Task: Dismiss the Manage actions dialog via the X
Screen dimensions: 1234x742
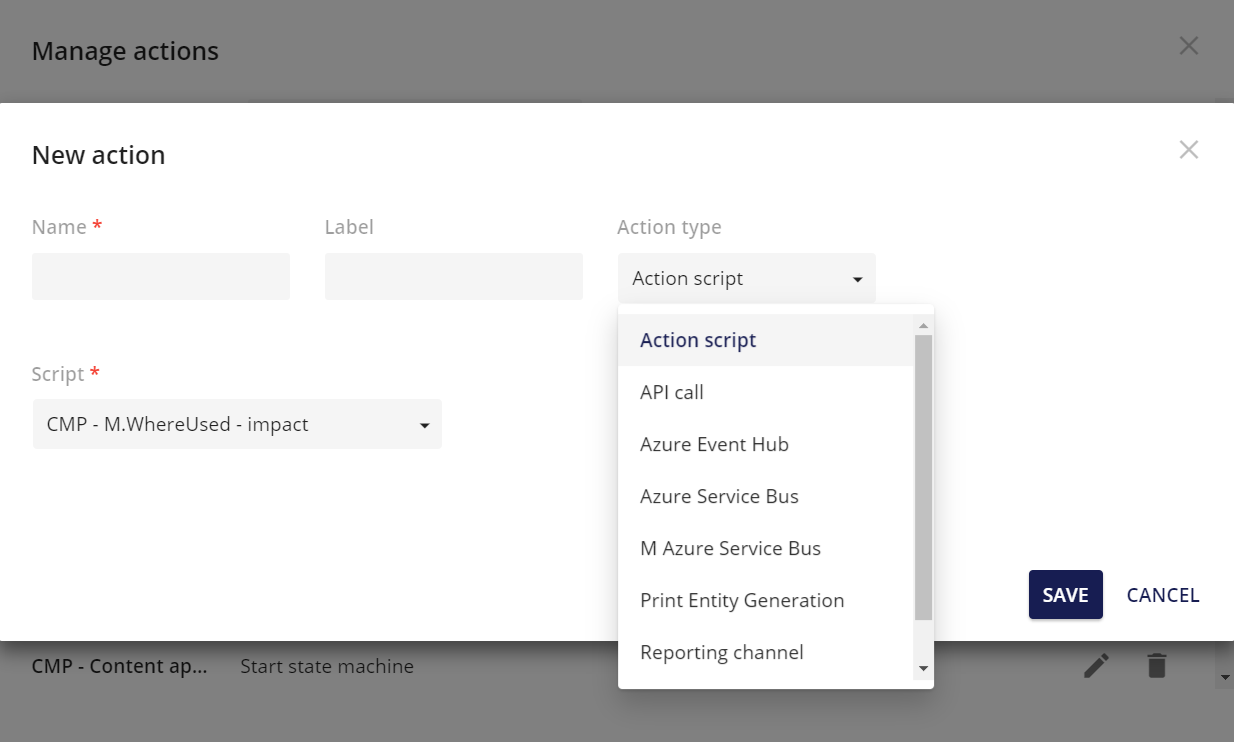Action: point(1188,45)
